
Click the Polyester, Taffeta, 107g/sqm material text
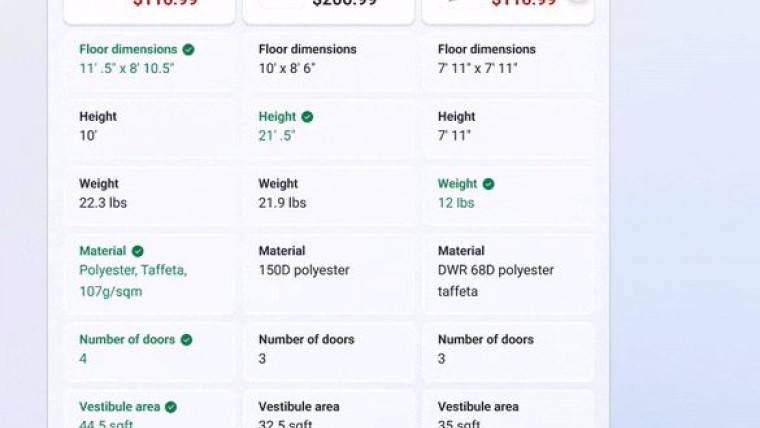click(x=133, y=281)
